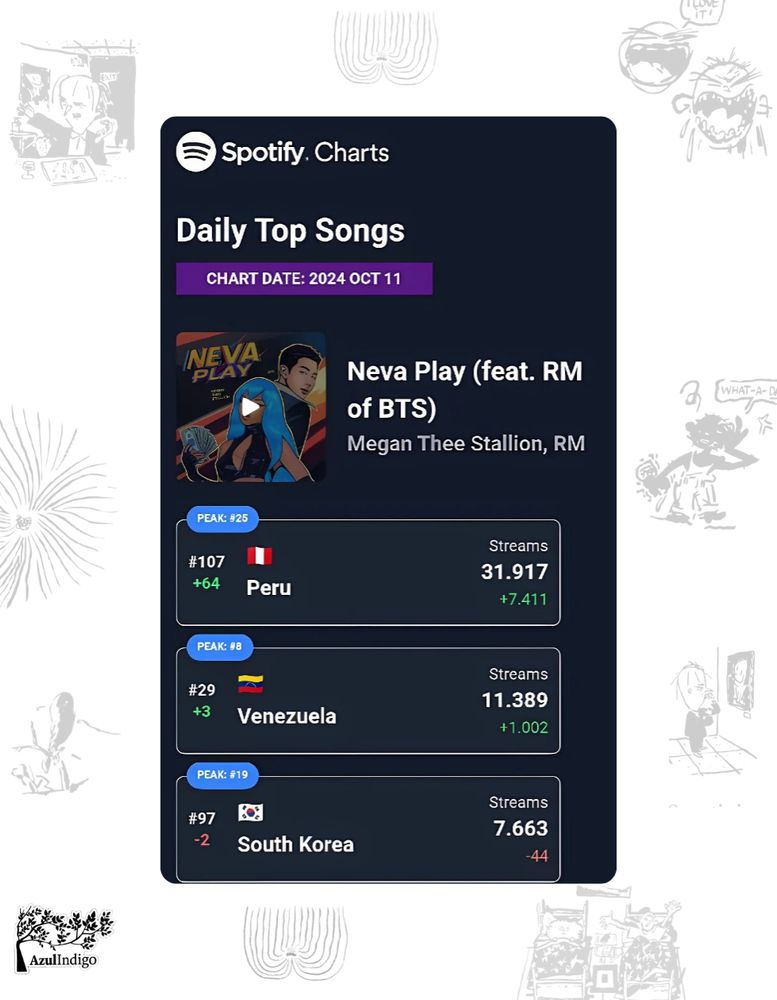Click the Venezuela flag icon
This screenshot has width=777, height=1000.
[251, 684]
